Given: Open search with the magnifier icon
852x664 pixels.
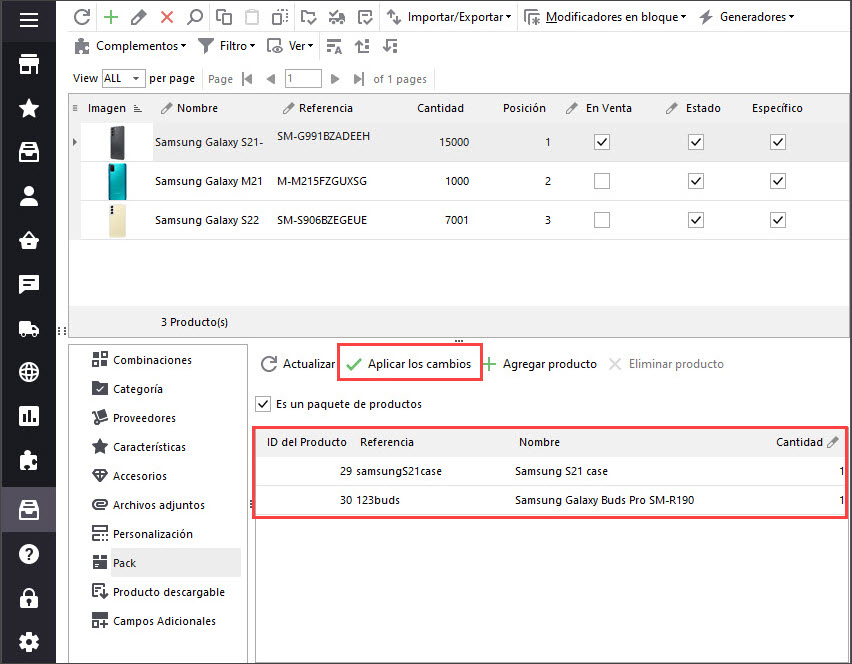Looking at the screenshot, I should coord(195,17).
